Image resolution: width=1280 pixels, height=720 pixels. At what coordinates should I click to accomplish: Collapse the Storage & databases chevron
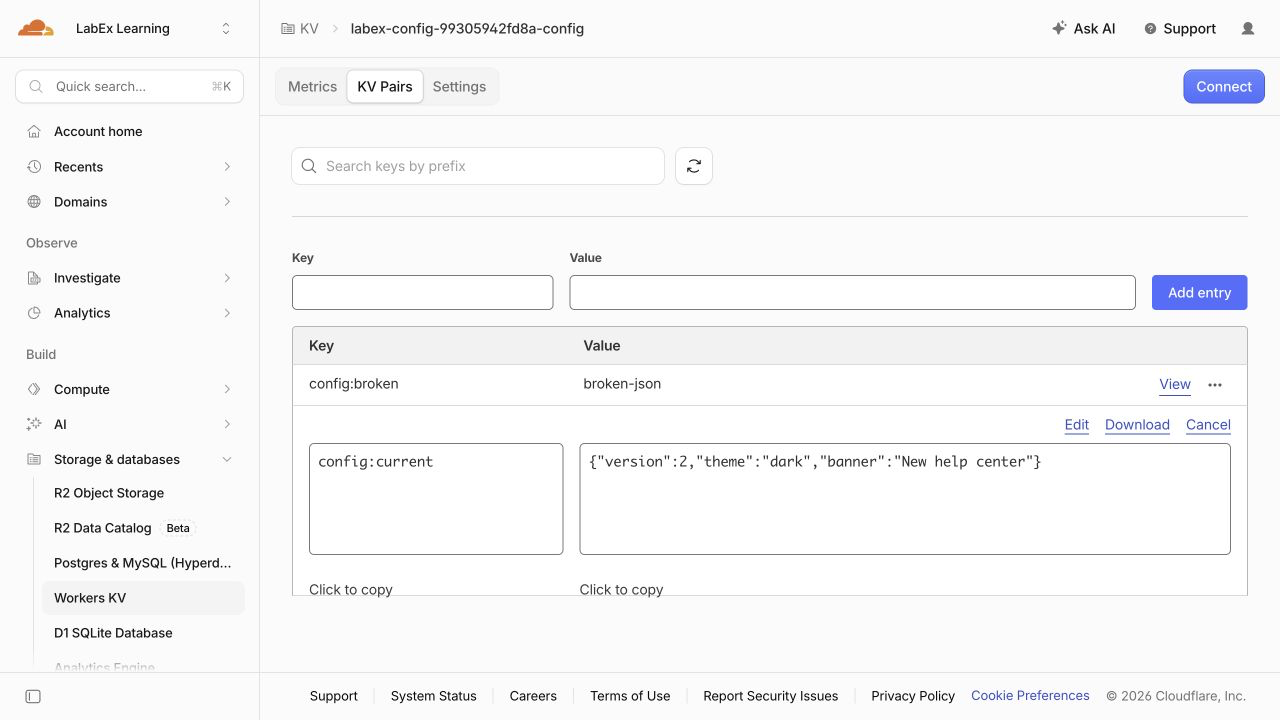pos(227,460)
